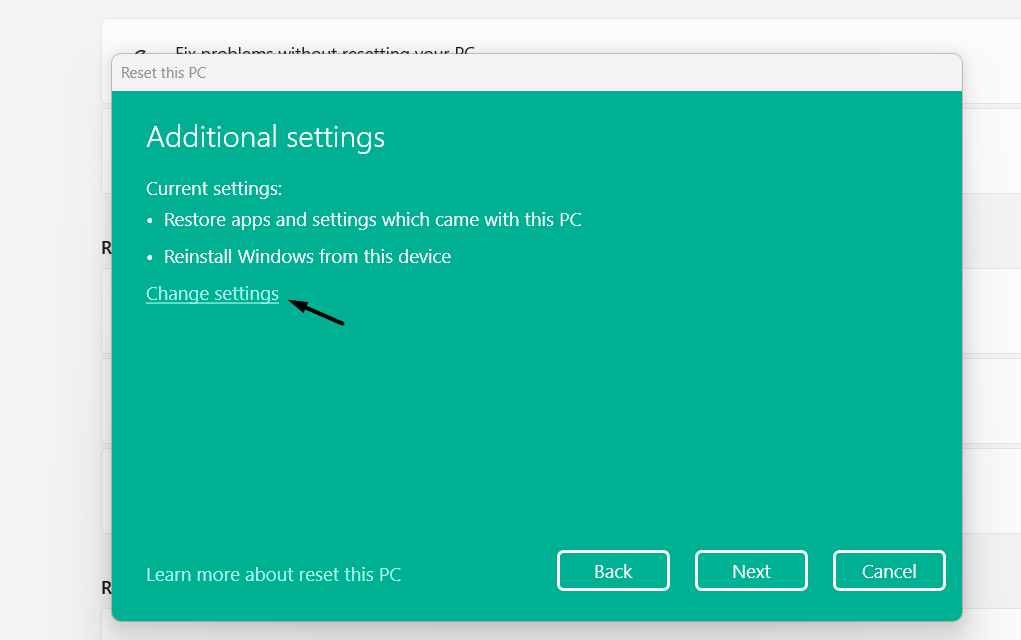Click the Current settings label
The width and height of the screenshot is (1021, 640).
tap(214, 189)
